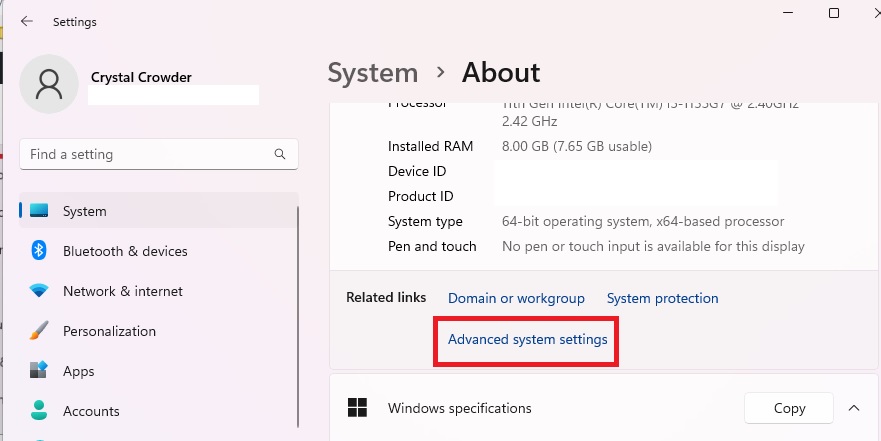Image resolution: width=881 pixels, height=441 pixels.
Task: Open Personalization settings
Action: pyautogui.click(x=159, y=330)
